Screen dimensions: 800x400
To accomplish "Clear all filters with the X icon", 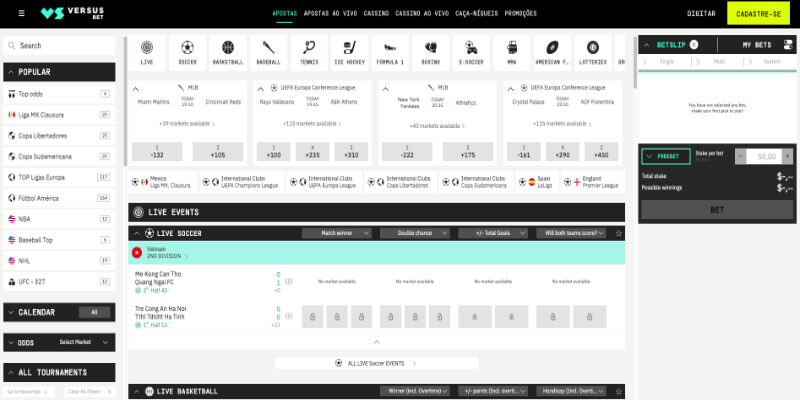I will pyautogui.click(x=110, y=391).
